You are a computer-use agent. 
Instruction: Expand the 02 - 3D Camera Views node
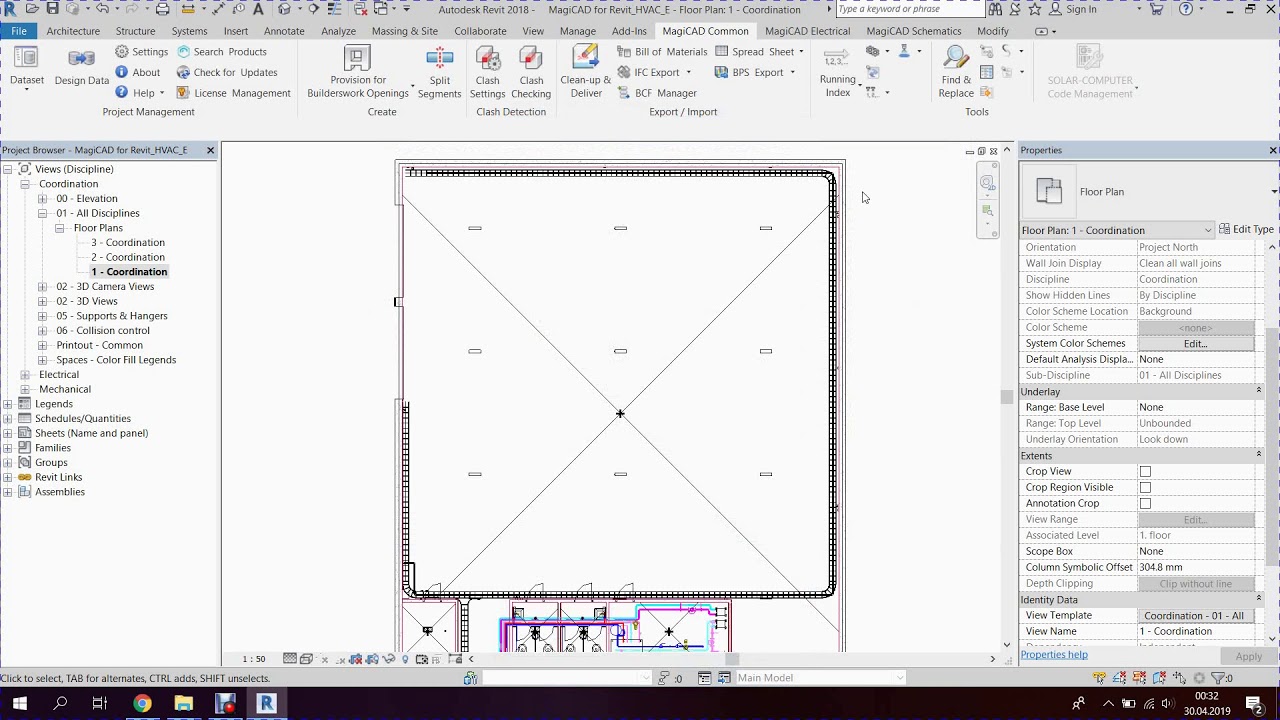42,287
